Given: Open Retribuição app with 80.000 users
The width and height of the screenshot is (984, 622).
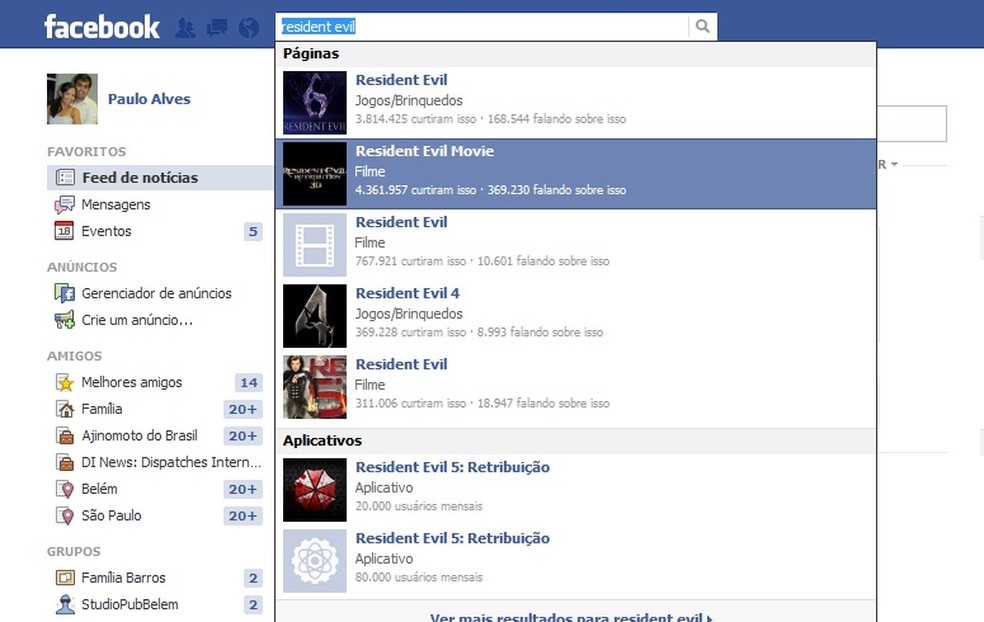Looking at the screenshot, I should 575,560.
